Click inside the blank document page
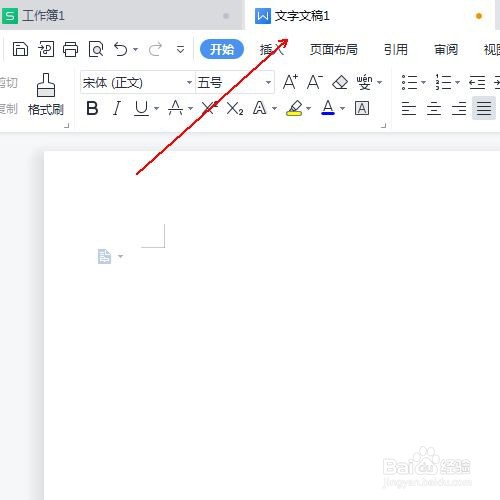 [x=272, y=326]
